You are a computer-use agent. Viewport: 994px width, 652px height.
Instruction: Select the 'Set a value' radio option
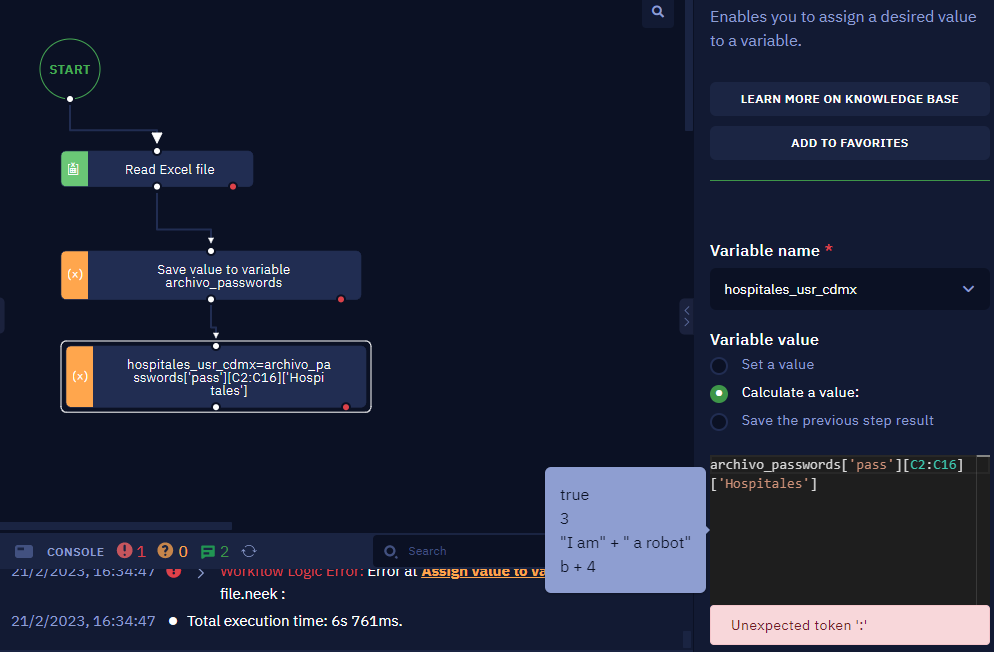click(x=719, y=365)
